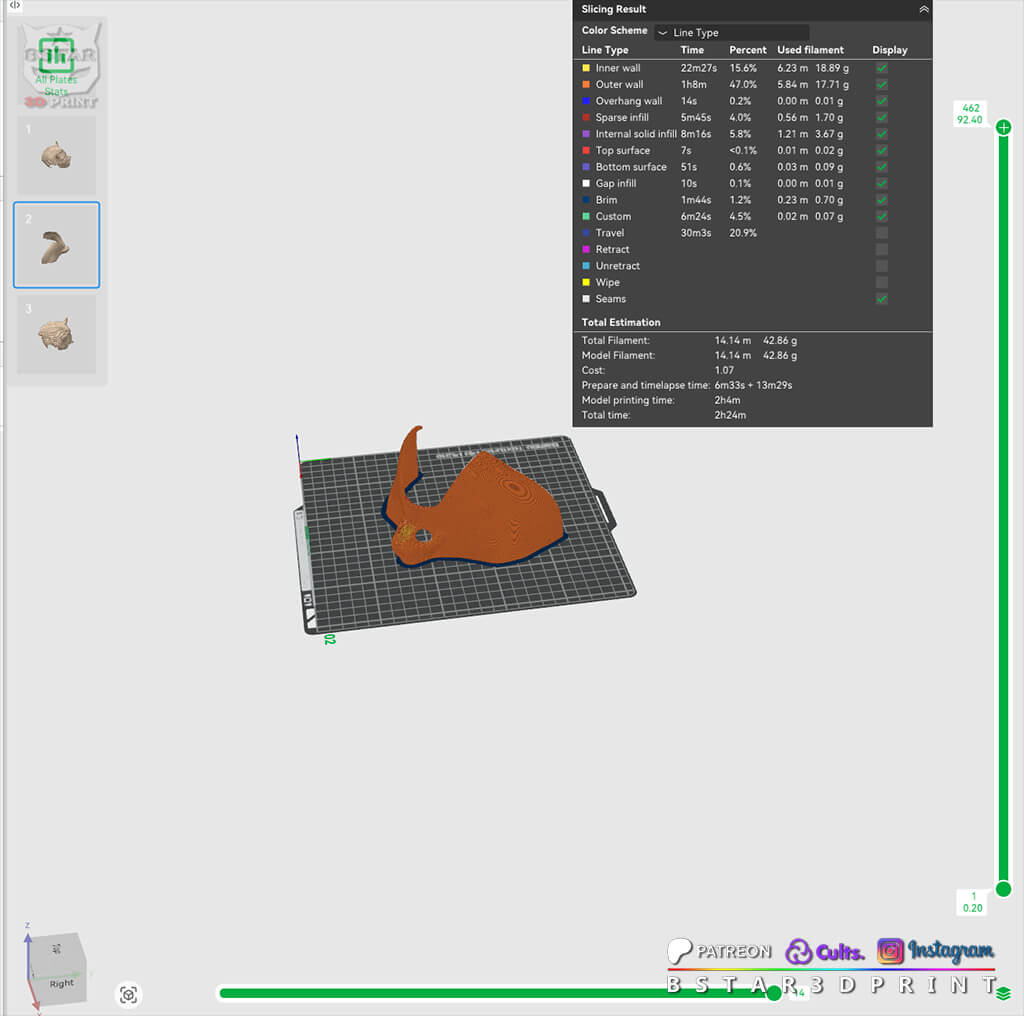Viewport: 1024px width, 1016px height.
Task: Enable Unretract display checkbox
Action: (882, 266)
